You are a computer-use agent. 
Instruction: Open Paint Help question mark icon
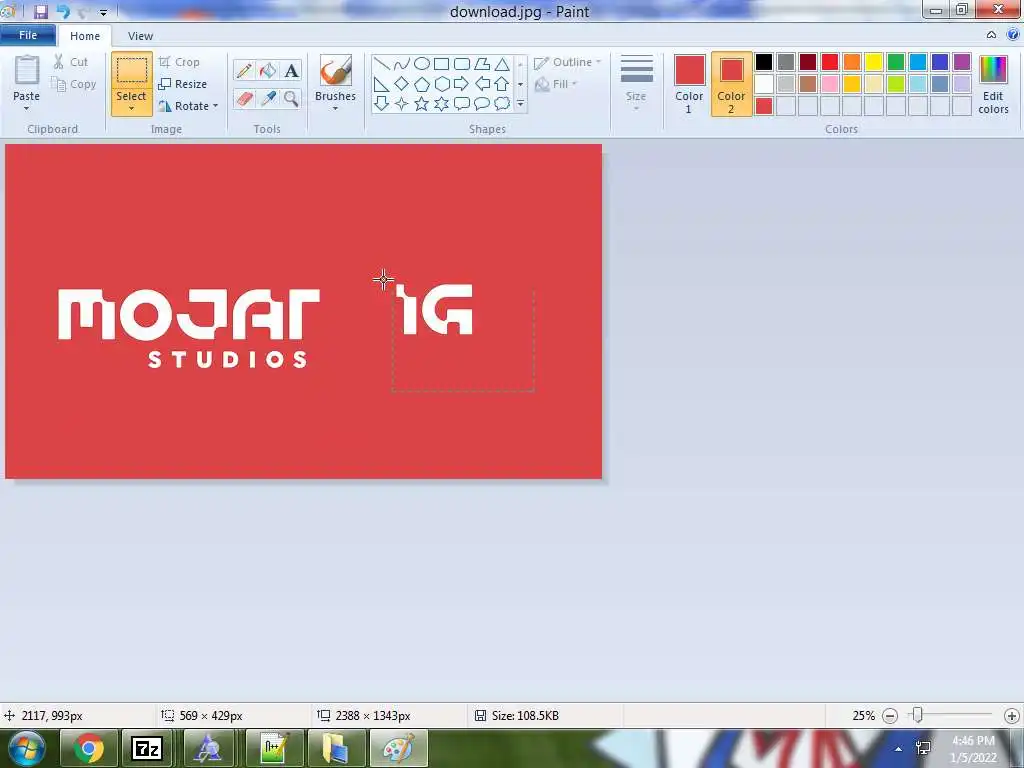(x=1013, y=35)
